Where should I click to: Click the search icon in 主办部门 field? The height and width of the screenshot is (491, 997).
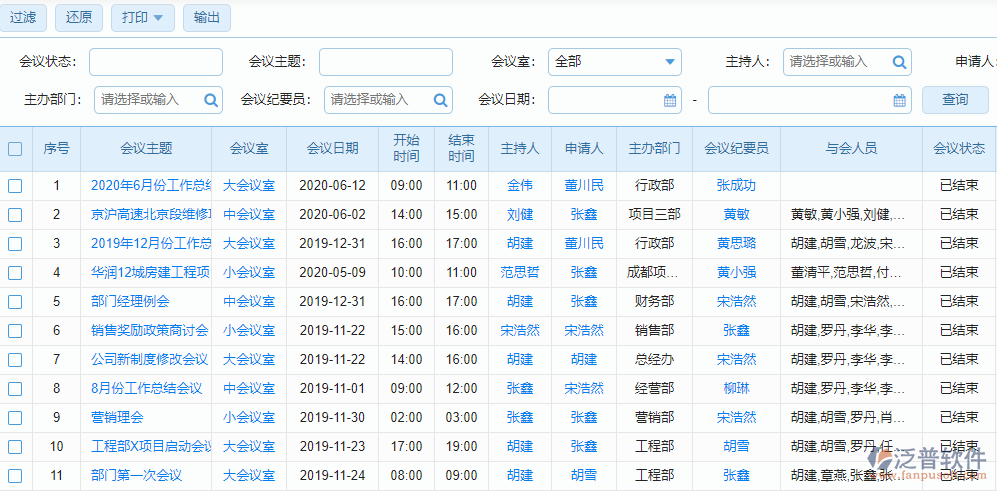click(211, 100)
